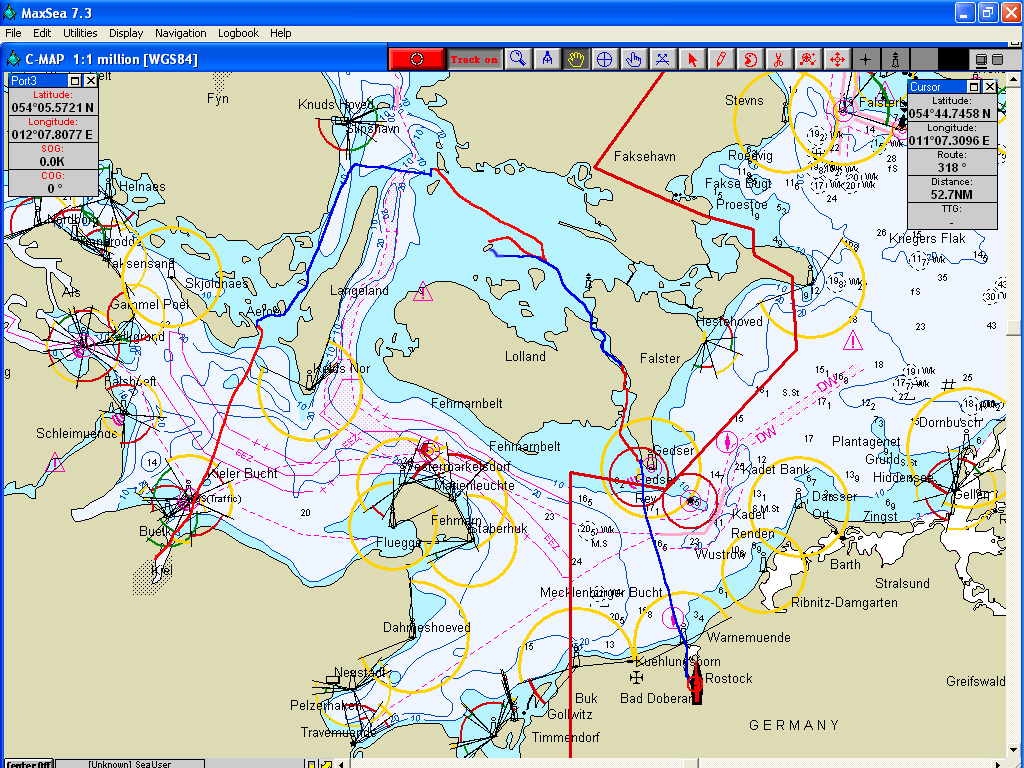Viewport: 1024px width, 768px height.
Task: Select the magnifier zoom tool
Action: pyautogui.click(x=518, y=59)
